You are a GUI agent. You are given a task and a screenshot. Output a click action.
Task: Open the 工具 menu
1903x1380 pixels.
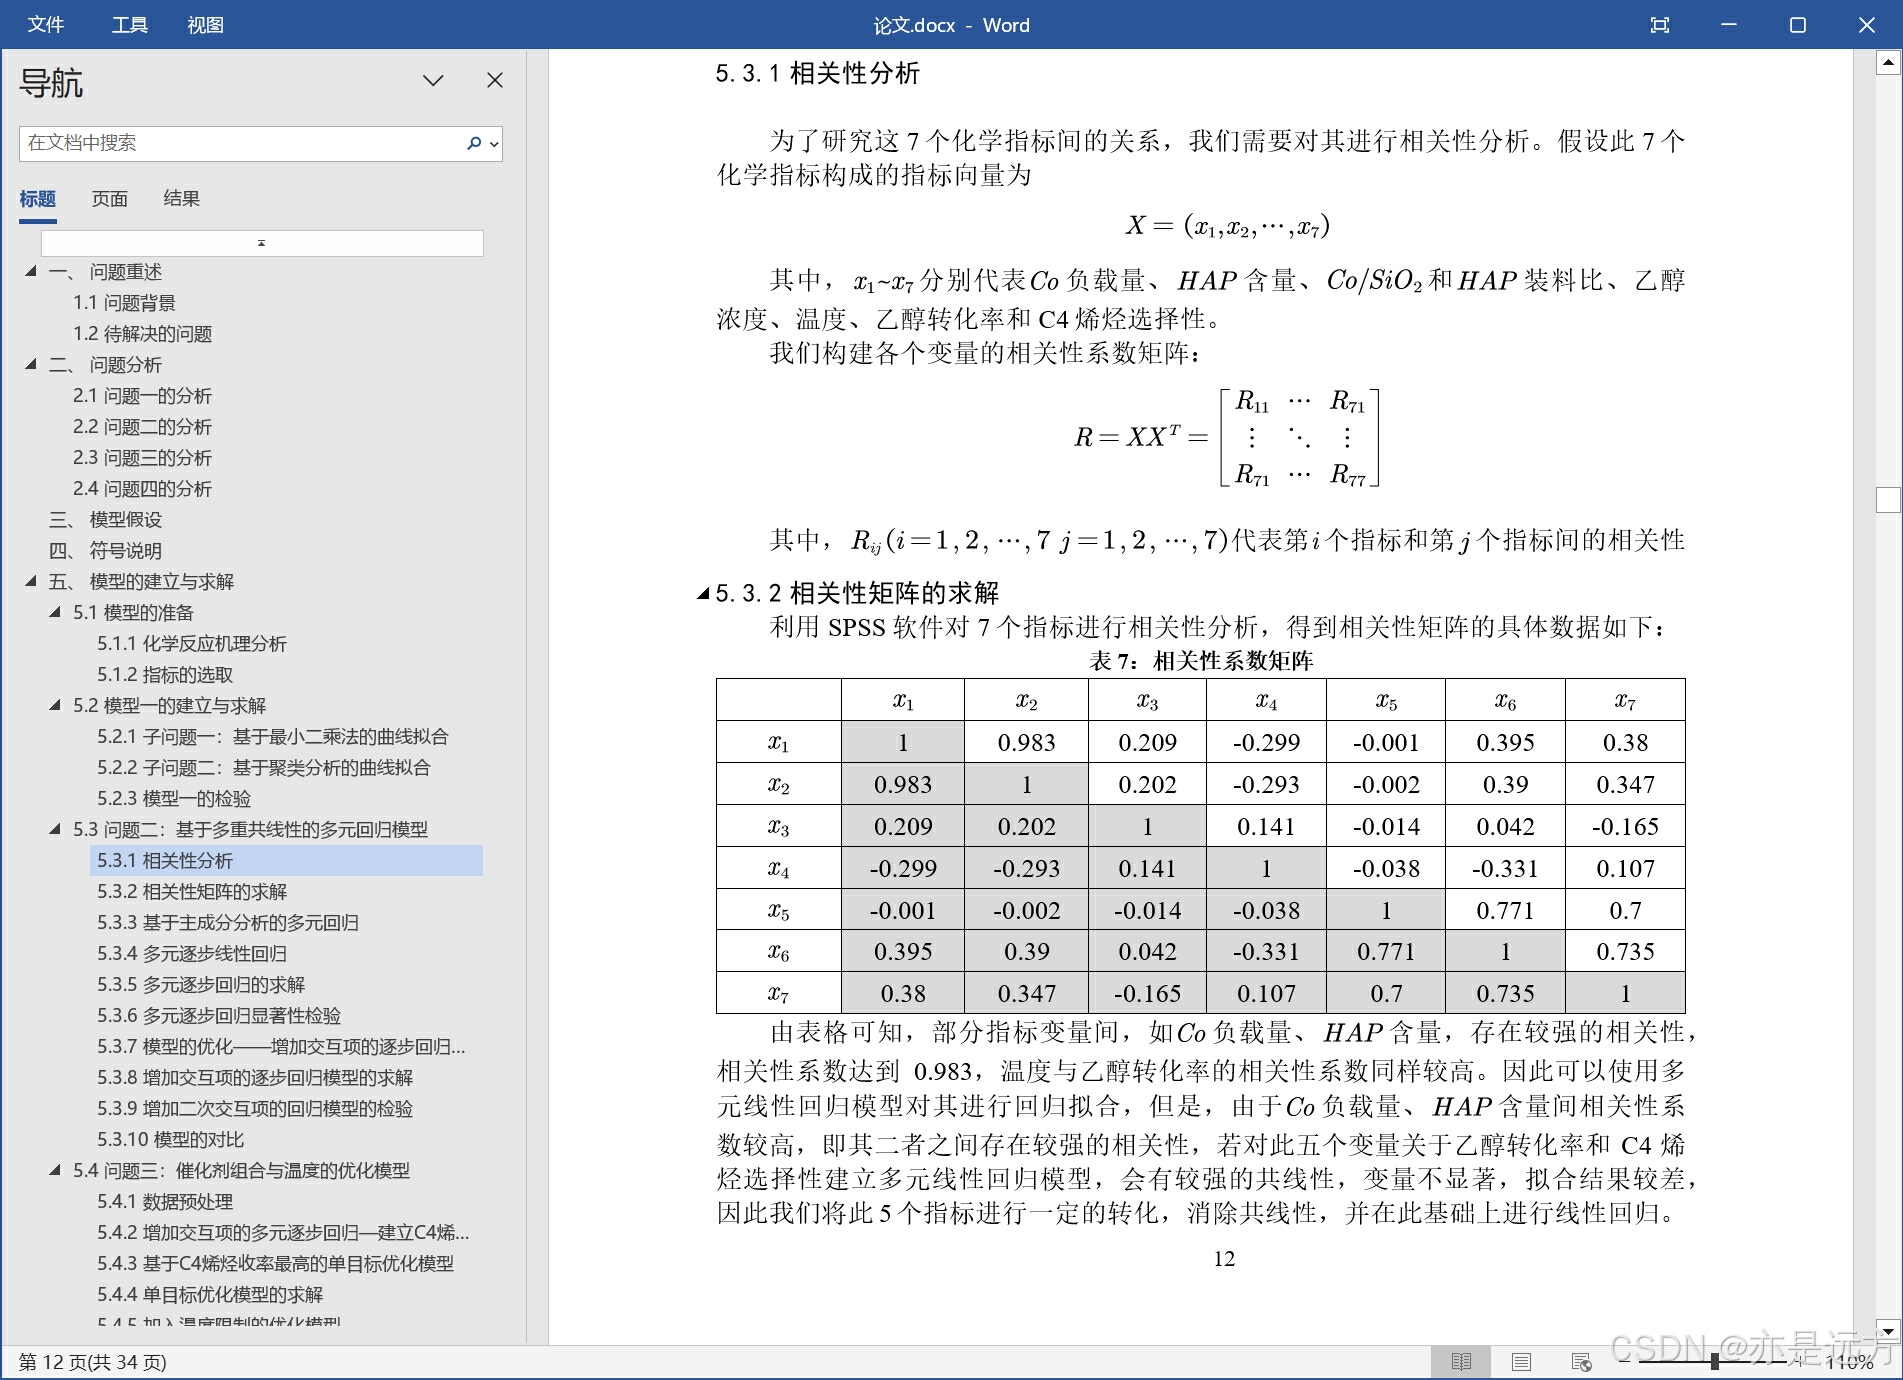[x=129, y=25]
